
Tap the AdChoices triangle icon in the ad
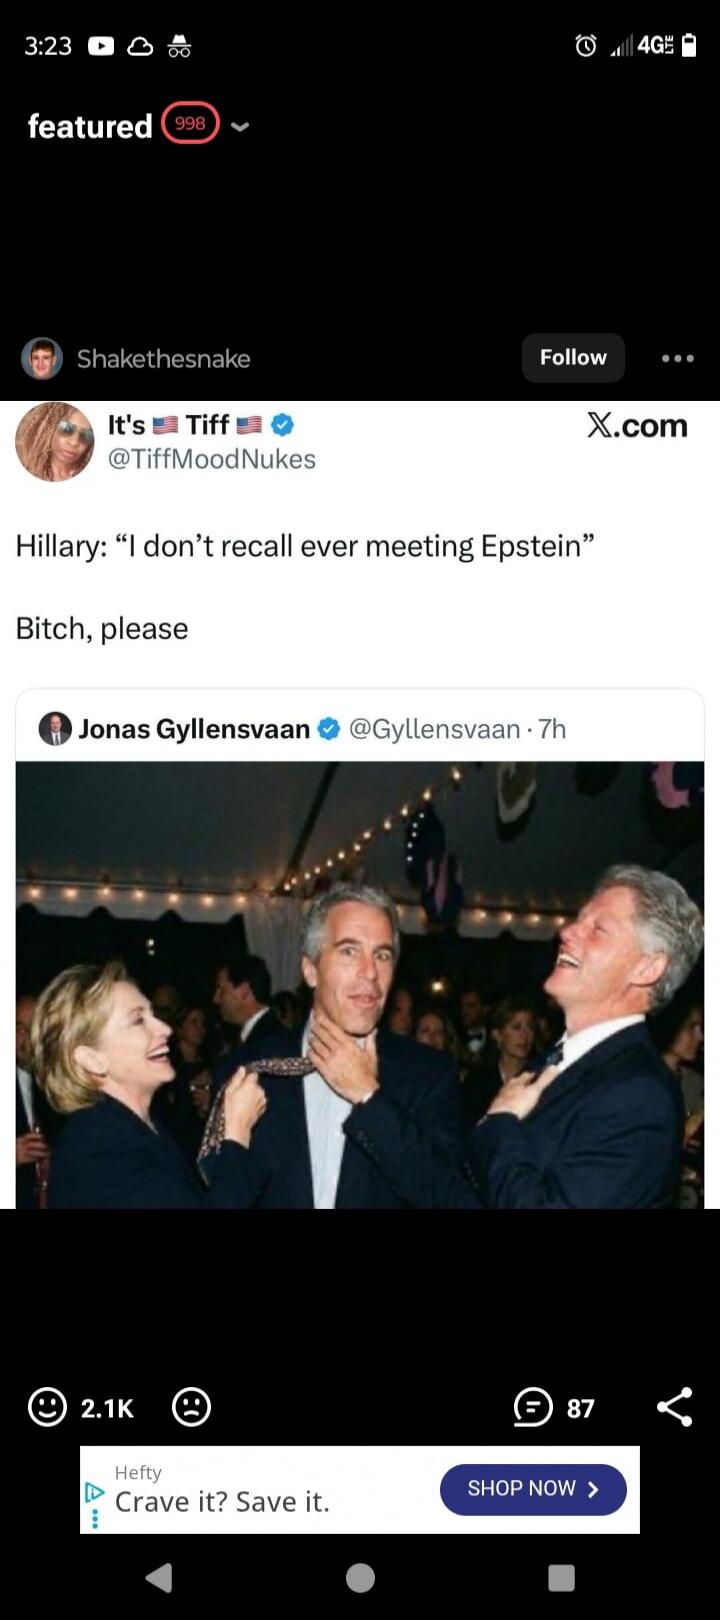94,1490
